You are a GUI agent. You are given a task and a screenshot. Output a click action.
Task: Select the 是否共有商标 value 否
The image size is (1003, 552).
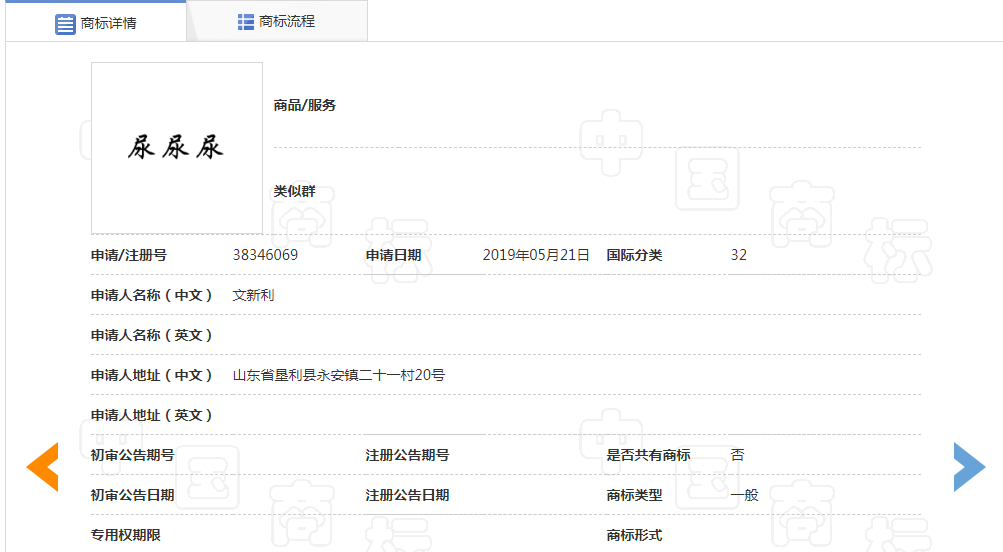[x=737, y=455]
